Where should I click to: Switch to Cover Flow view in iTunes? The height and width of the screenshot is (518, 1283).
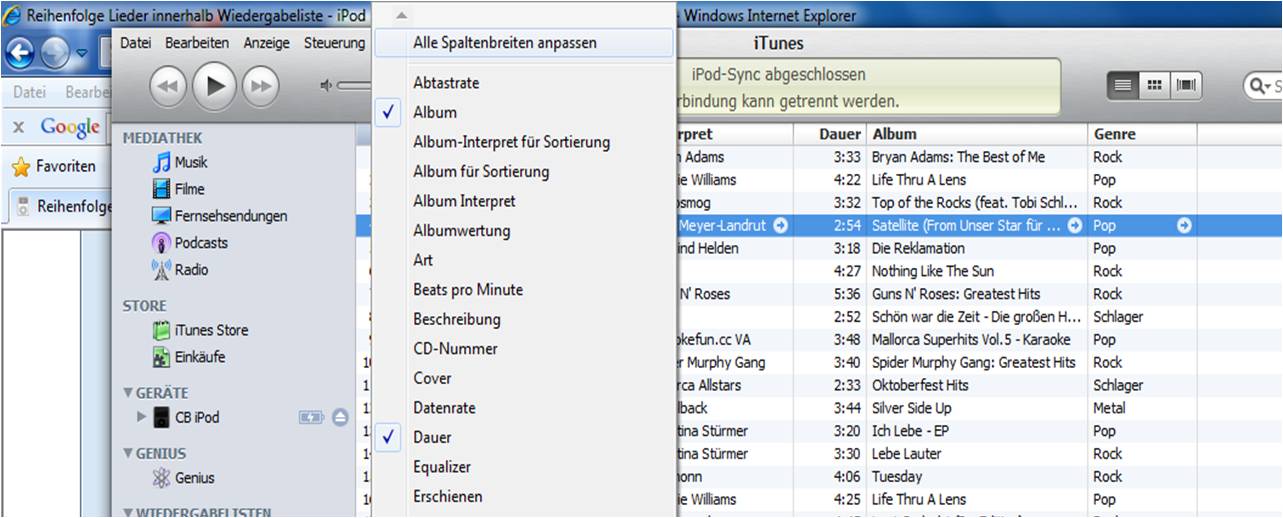click(1185, 86)
